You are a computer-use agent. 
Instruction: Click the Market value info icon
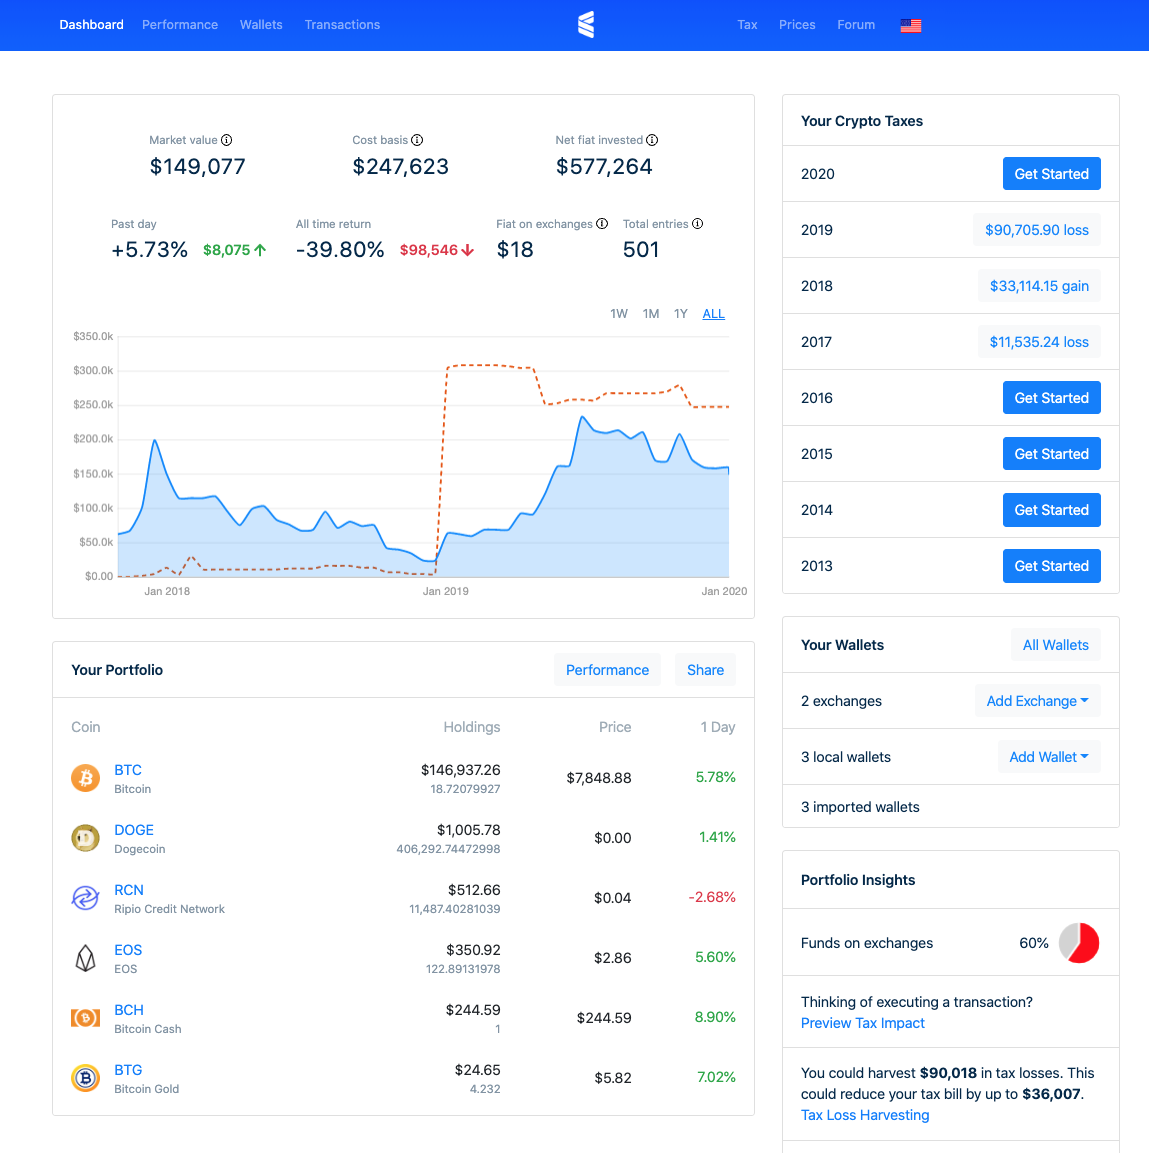227,140
